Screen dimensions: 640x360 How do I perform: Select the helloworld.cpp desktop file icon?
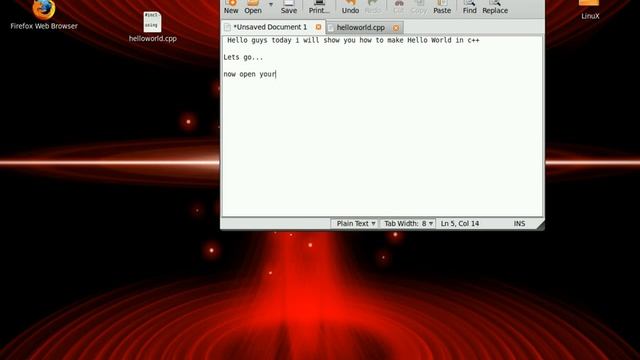(x=153, y=27)
